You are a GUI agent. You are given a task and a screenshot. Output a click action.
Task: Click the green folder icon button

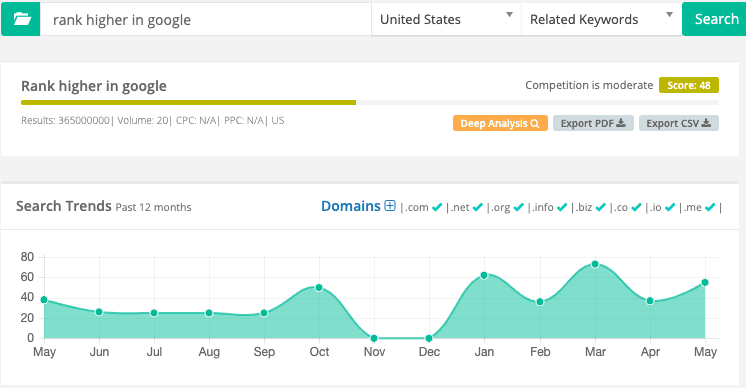tap(20, 19)
